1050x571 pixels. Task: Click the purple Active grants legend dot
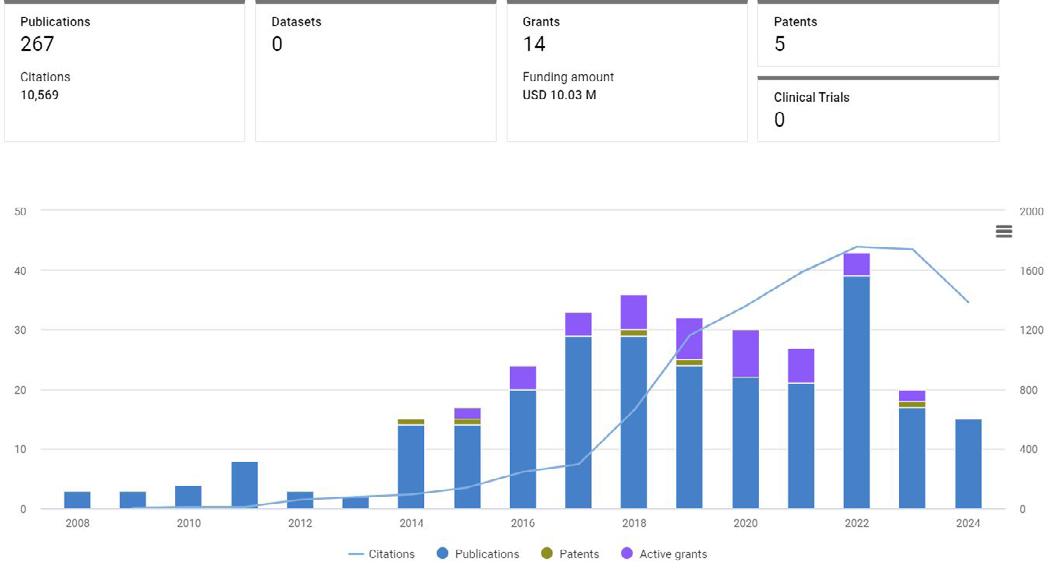[x=627, y=554]
